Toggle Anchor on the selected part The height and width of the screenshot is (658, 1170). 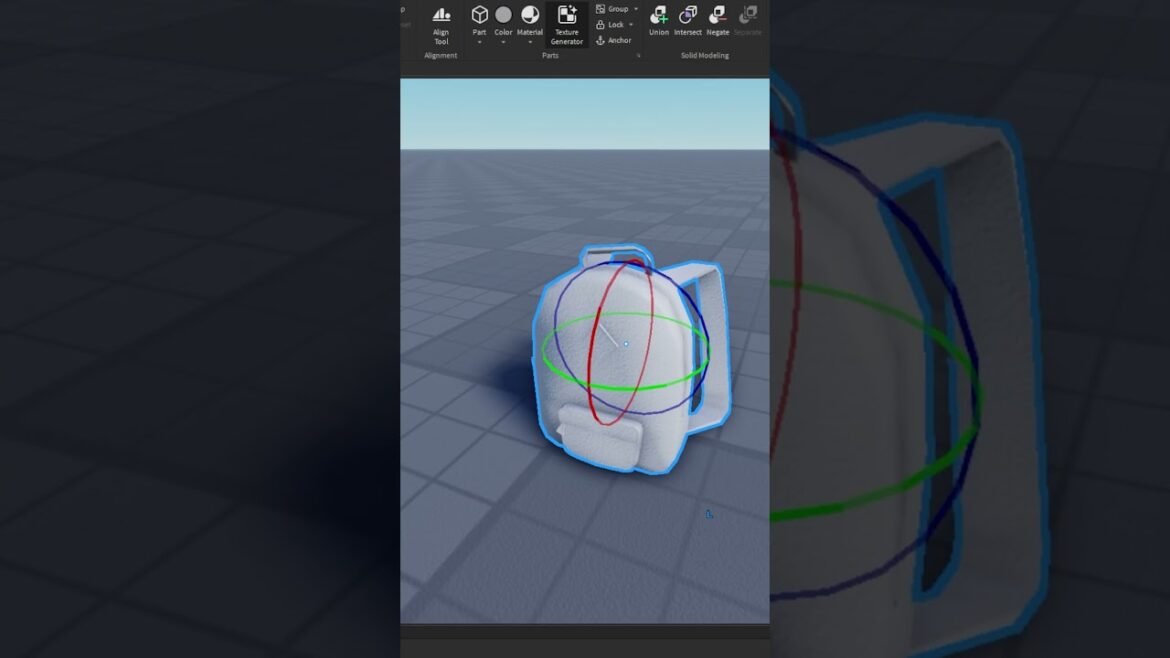point(614,40)
